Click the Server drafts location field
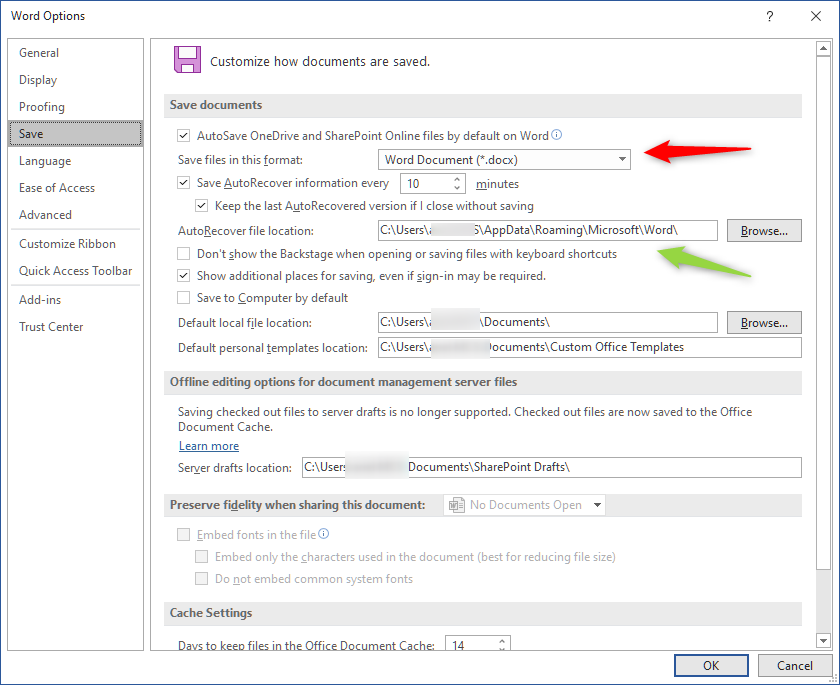The height and width of the screenshot is (685, 840). click(x=552, y=467)
